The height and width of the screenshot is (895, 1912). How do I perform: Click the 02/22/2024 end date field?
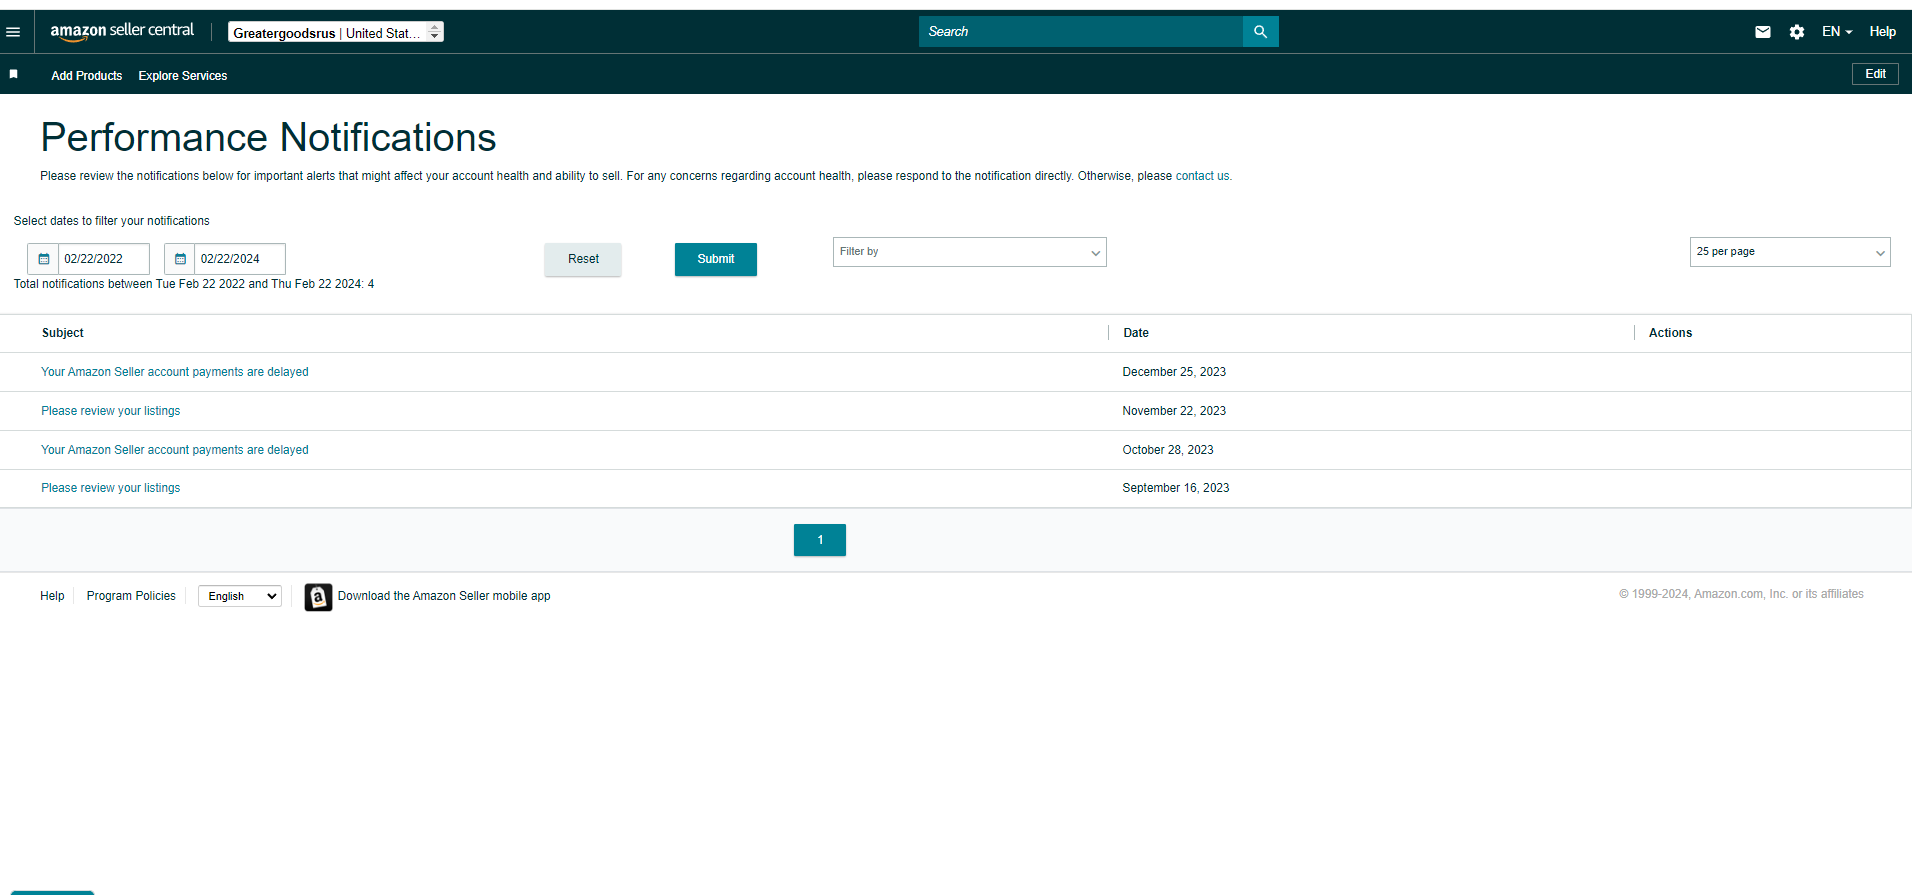(x=240, y=259)
